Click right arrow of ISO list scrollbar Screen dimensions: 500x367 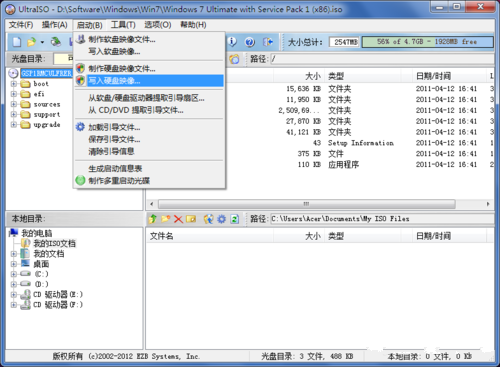tap(488, 204)
